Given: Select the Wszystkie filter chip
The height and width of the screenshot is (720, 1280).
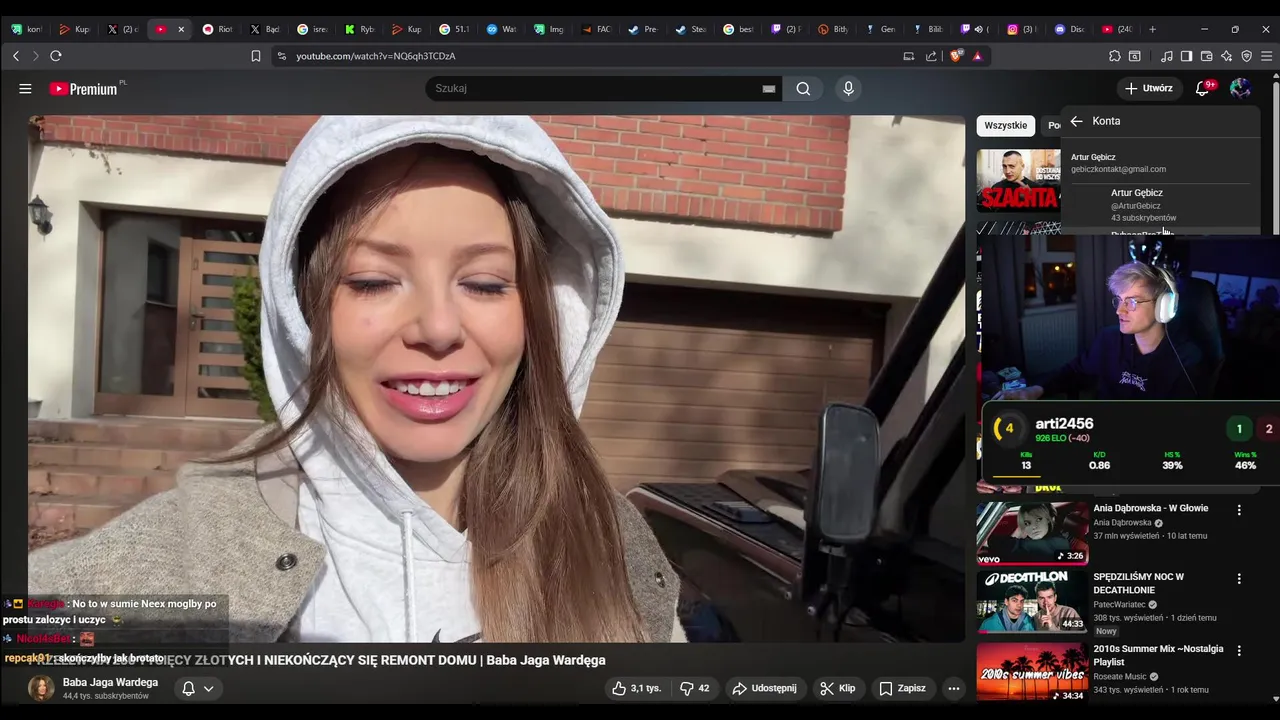Looking at the screenshot, I should click(1005, 125).
